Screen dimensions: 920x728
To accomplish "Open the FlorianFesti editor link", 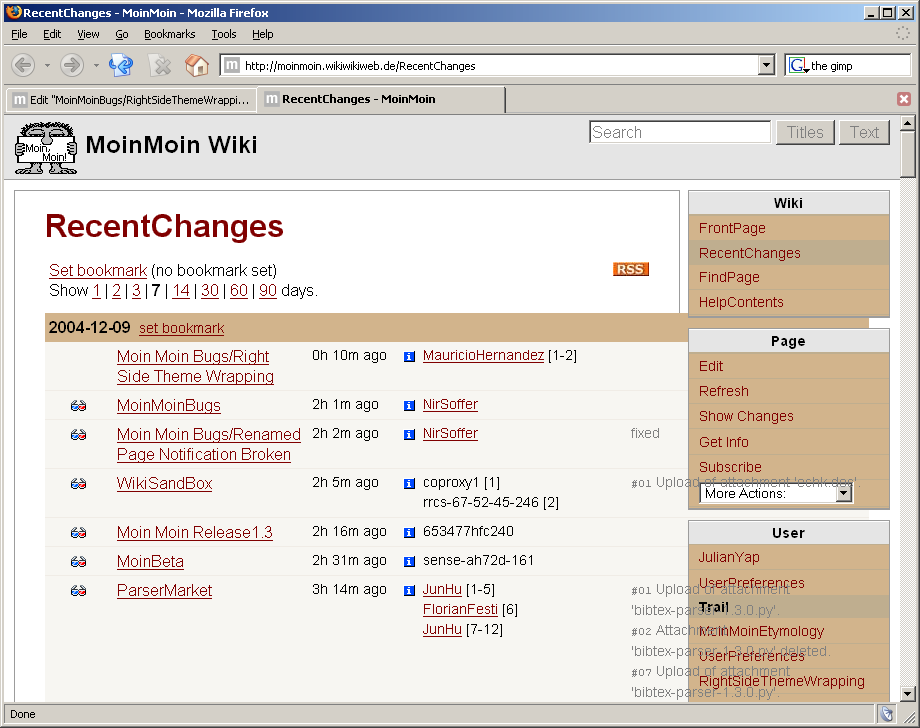I will click(460, 610).
